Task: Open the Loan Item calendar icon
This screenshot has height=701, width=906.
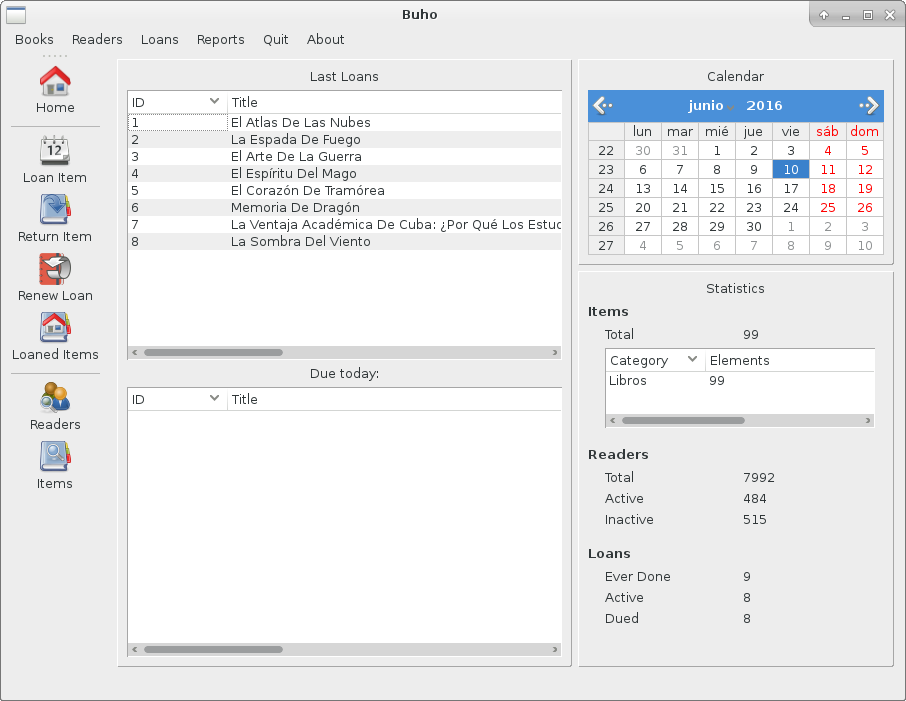Action: 55,151
